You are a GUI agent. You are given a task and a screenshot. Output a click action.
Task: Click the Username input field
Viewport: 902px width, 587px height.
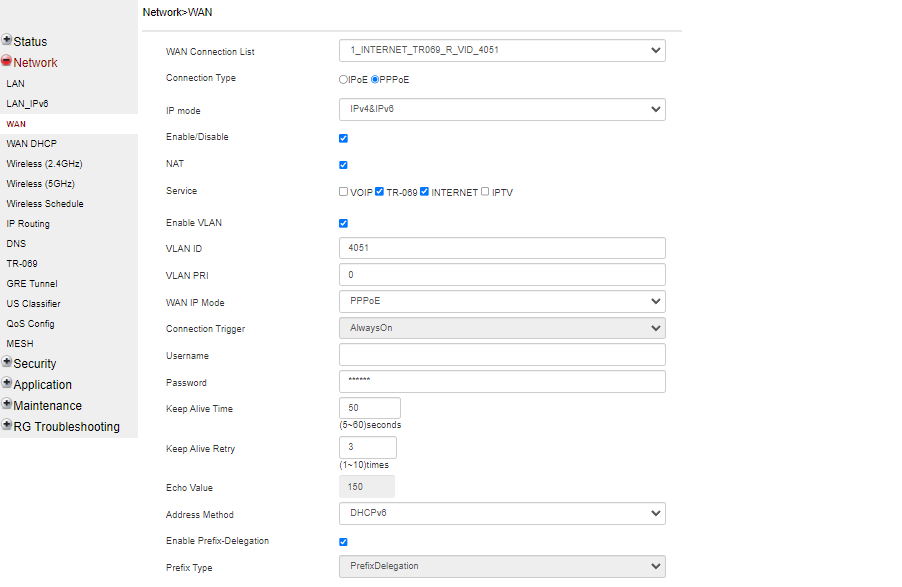502,355
